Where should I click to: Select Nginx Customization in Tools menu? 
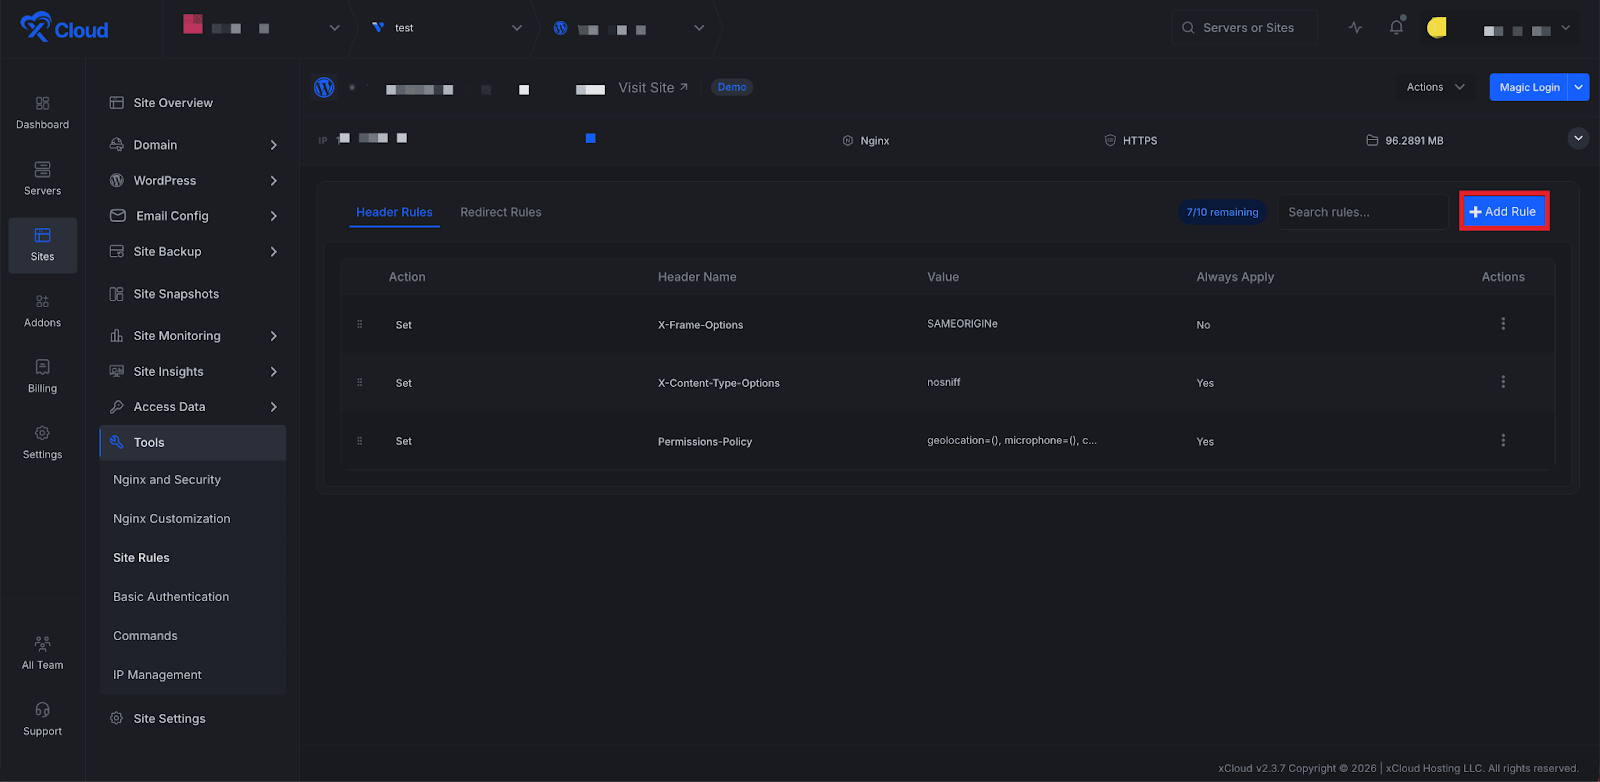pos(171,519)
